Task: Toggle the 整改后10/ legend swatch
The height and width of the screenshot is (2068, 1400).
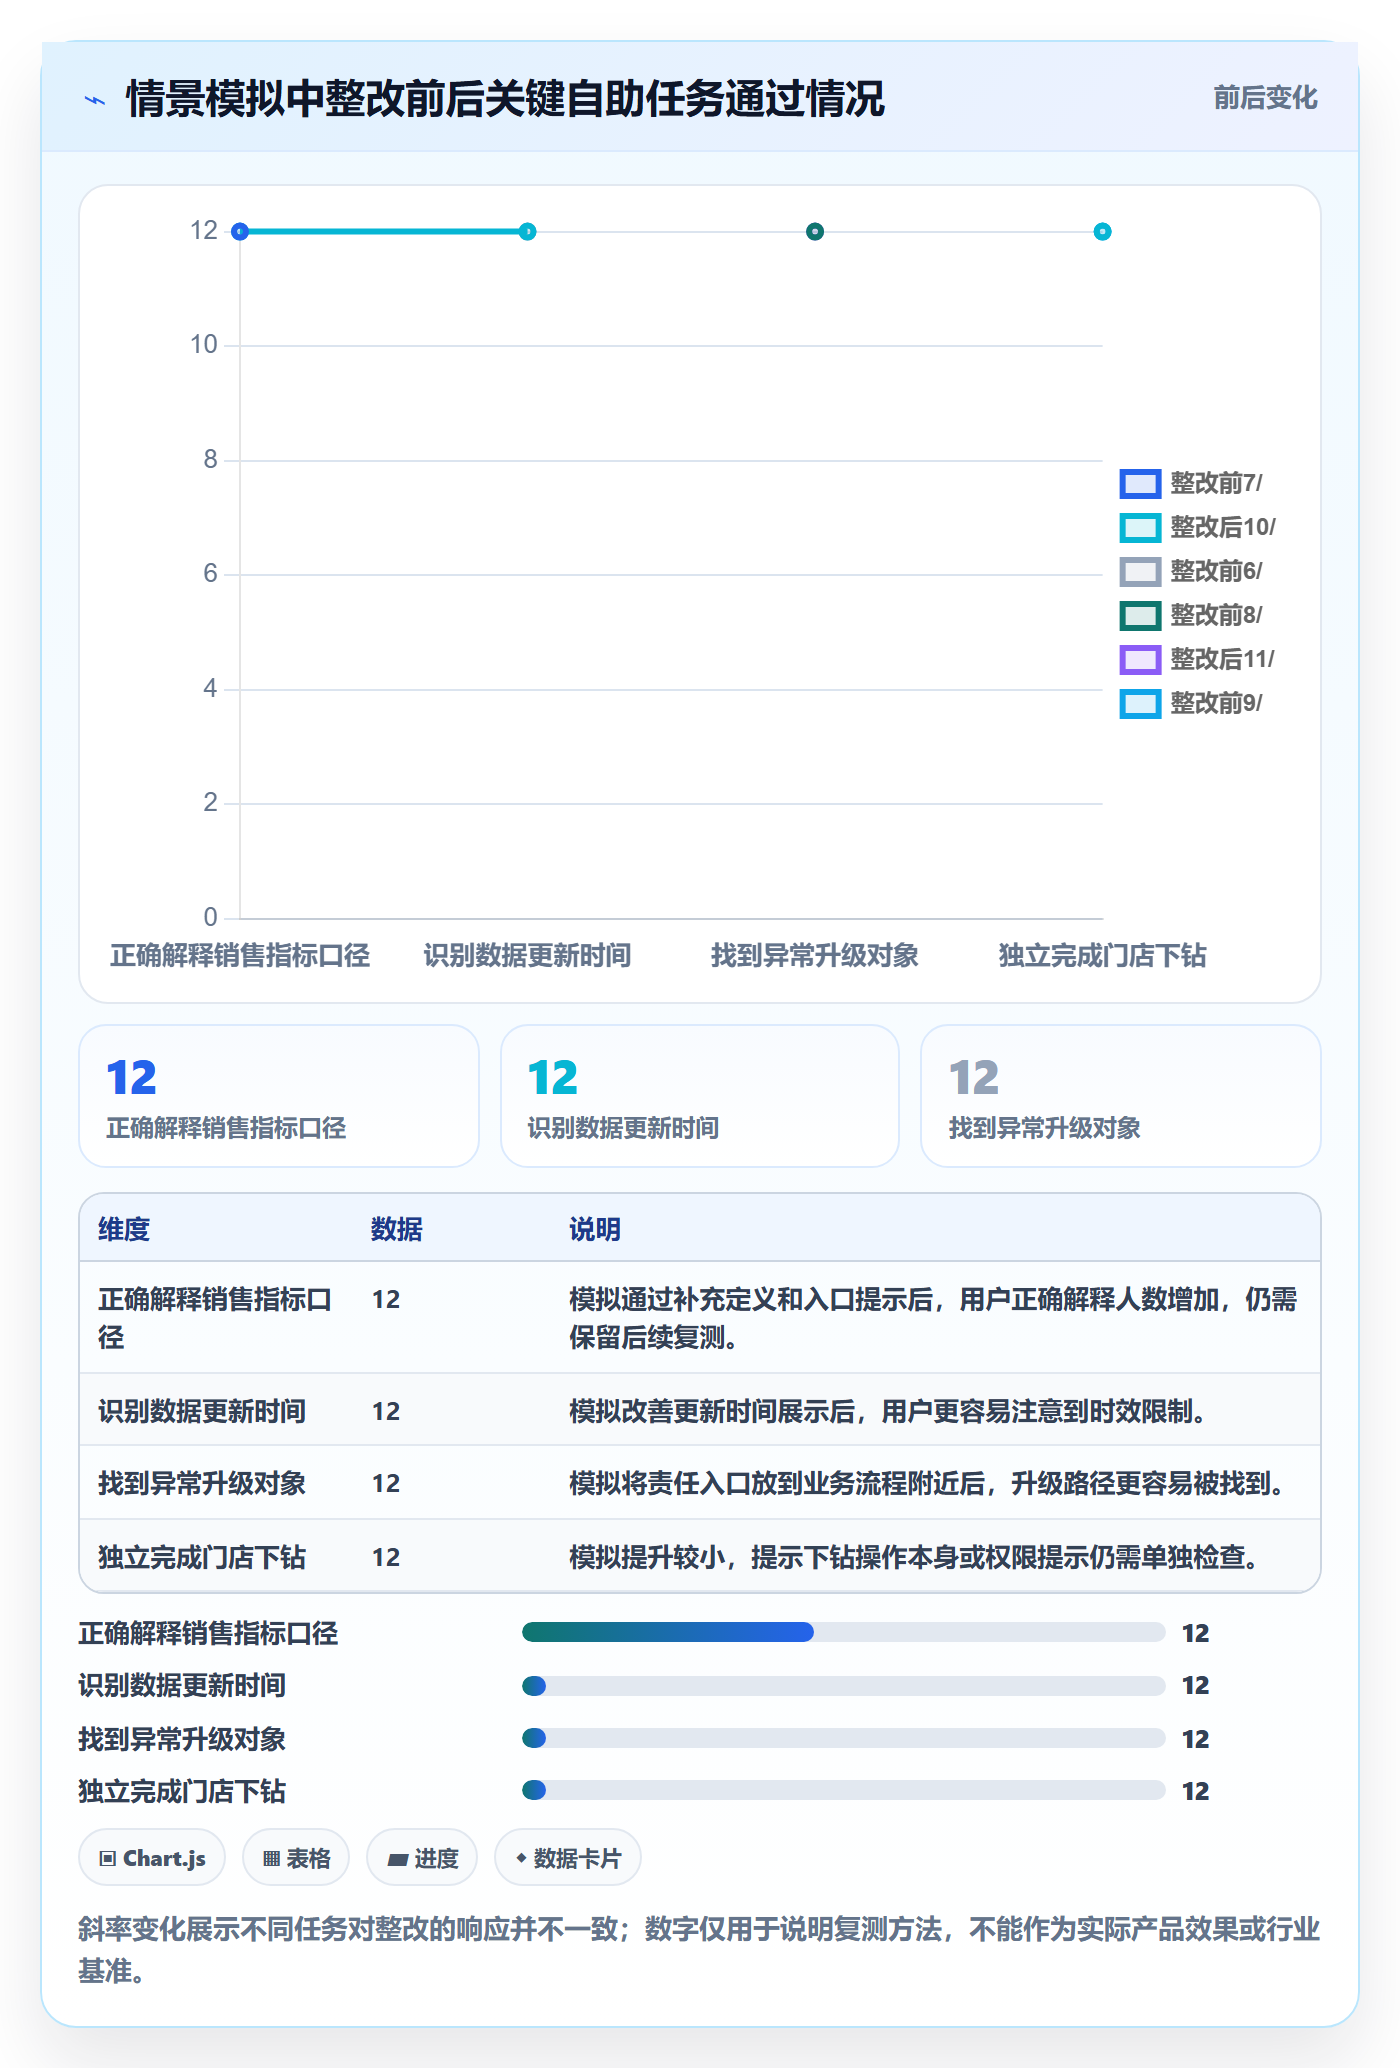Action: (x=1140, y=527)
